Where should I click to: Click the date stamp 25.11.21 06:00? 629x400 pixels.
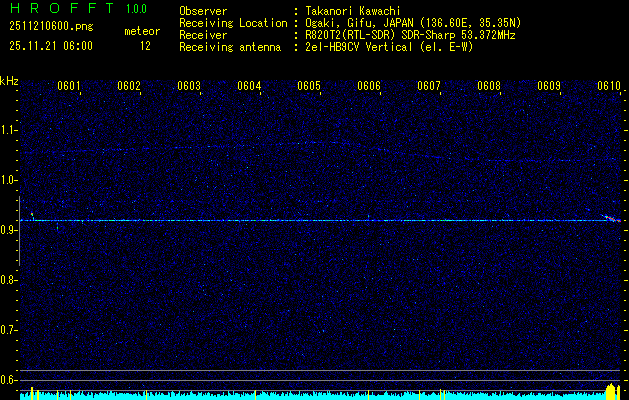click(x=51, y=46)
